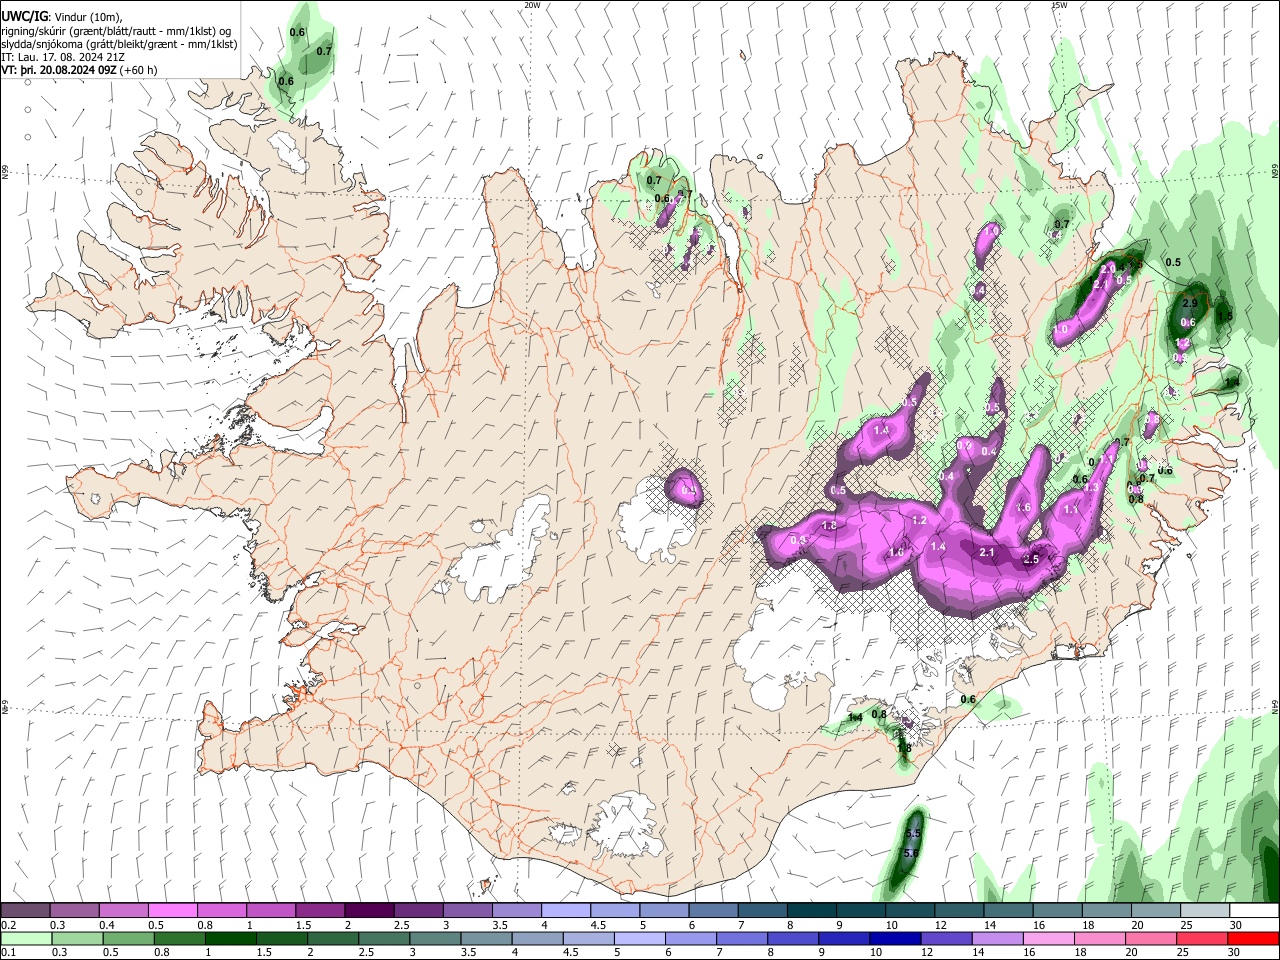The image size is (1280, 960).
Task: Pick the top-row teal swatch between 12 and 14
Action: (x=959, y=911)
